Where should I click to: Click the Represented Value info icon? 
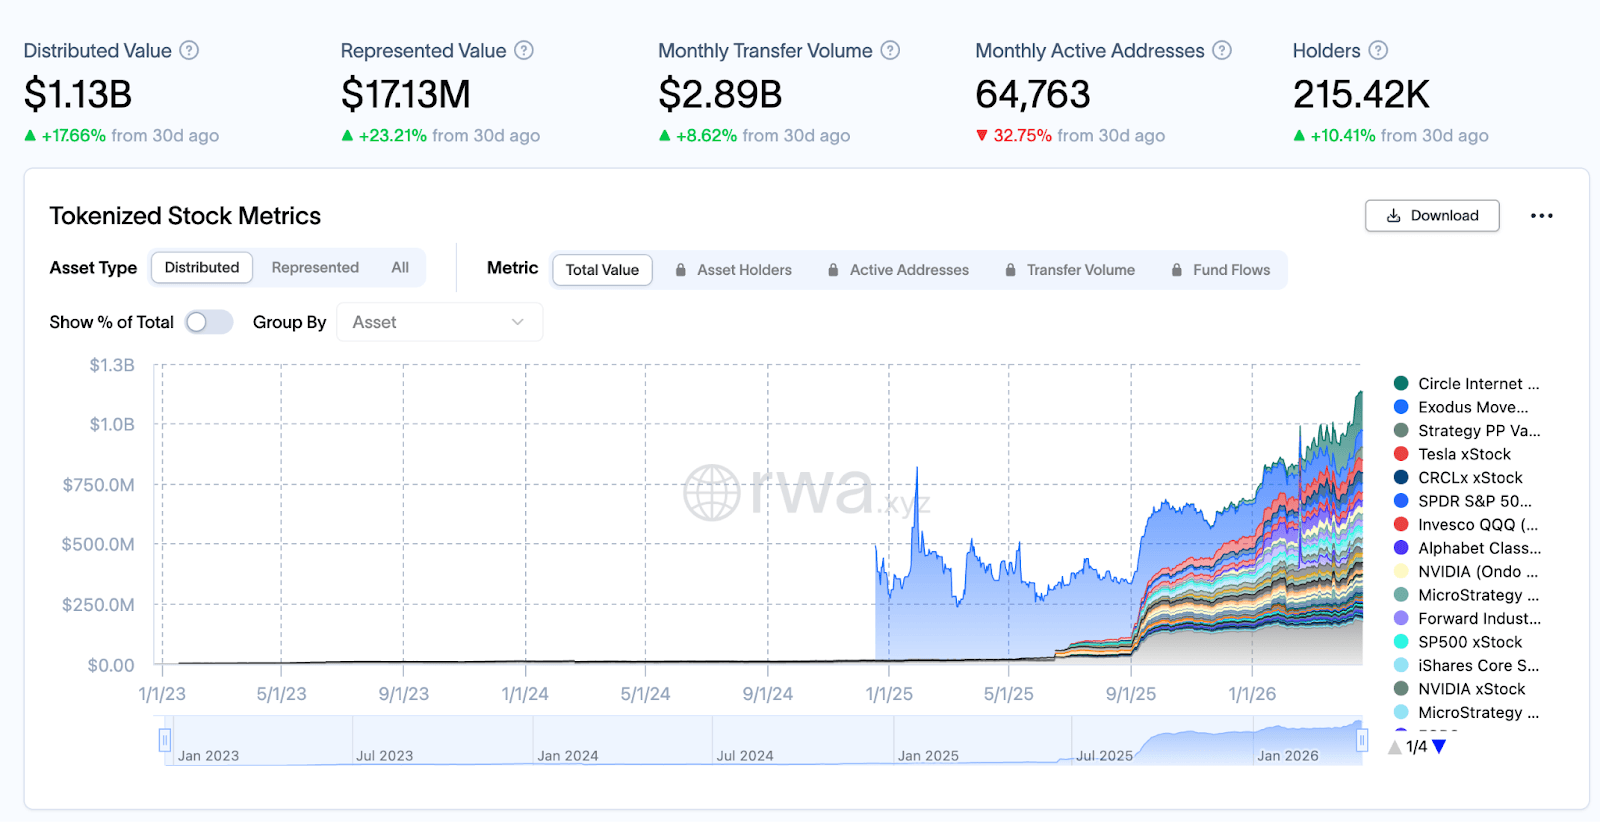tap(524, 50)
